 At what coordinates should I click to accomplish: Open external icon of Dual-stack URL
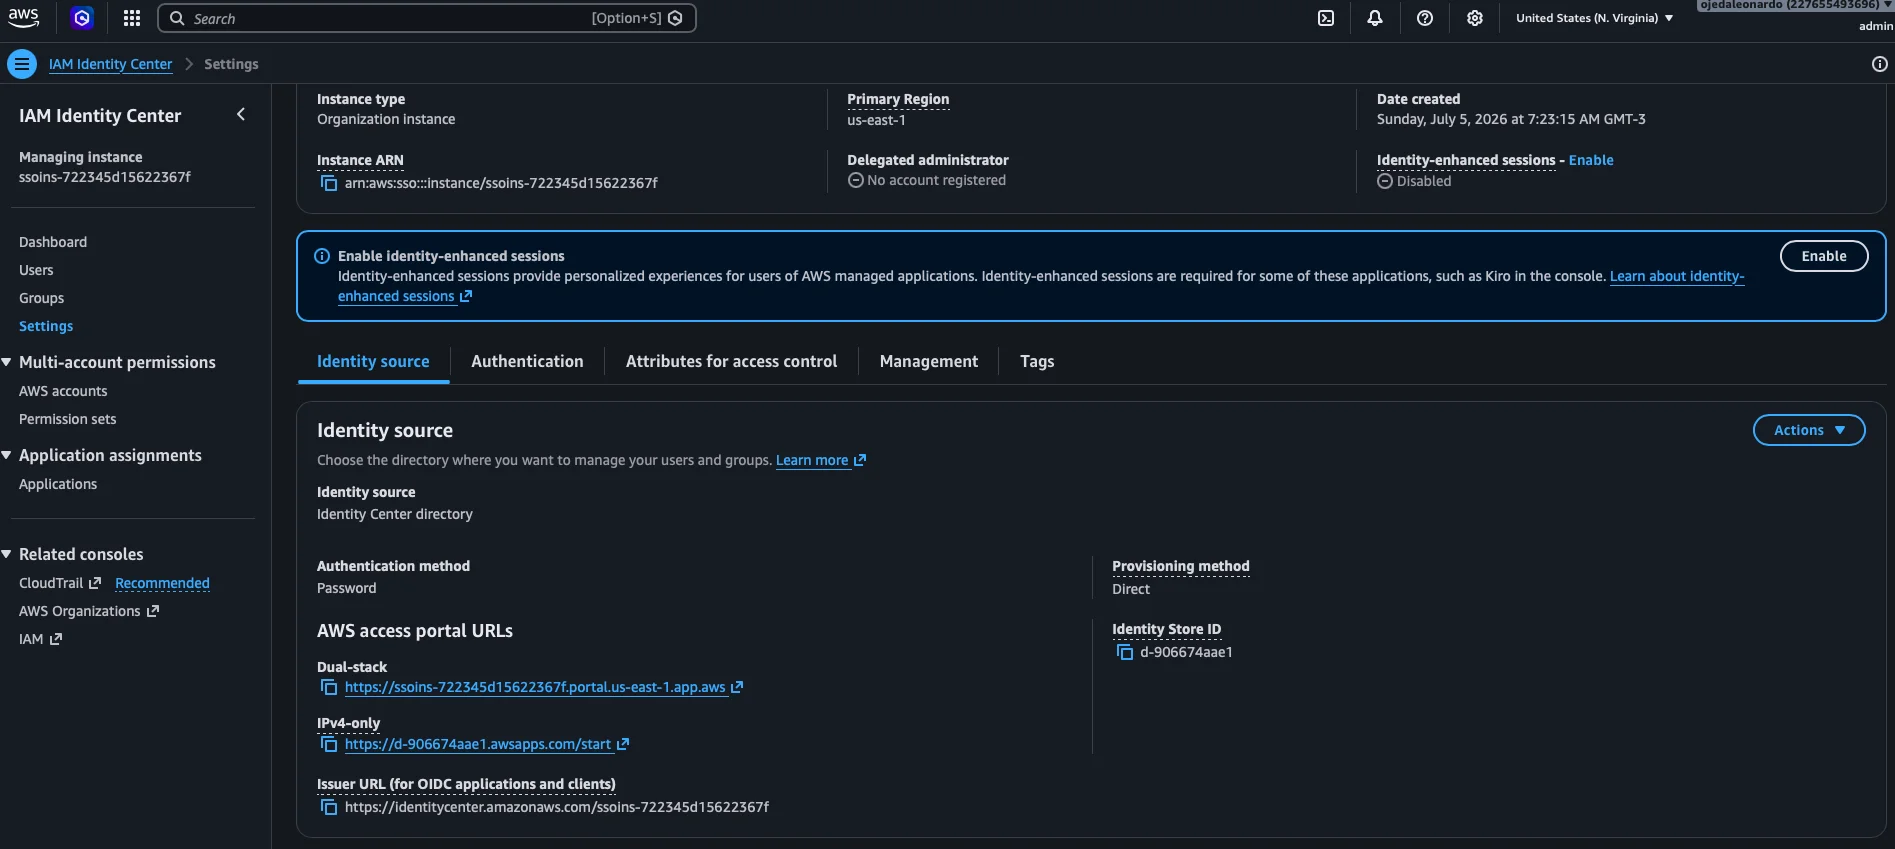pos(737,687)
